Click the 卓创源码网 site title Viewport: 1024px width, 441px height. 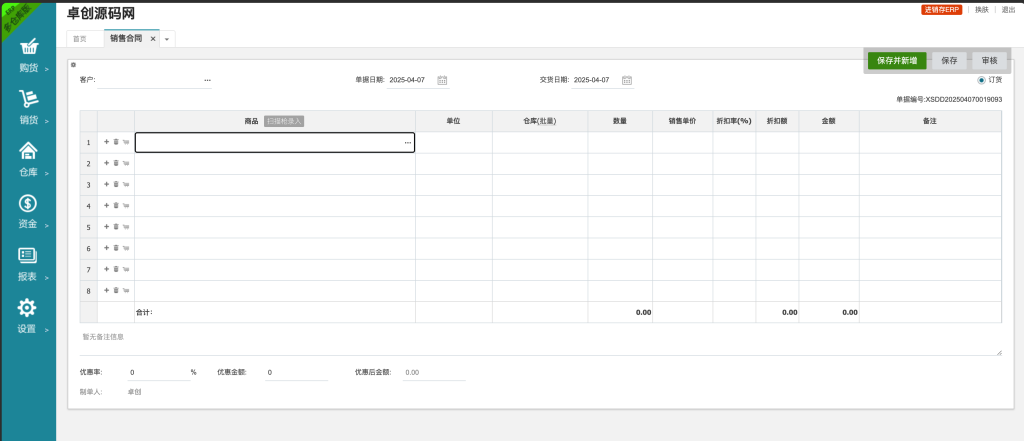tap(101, 13)
